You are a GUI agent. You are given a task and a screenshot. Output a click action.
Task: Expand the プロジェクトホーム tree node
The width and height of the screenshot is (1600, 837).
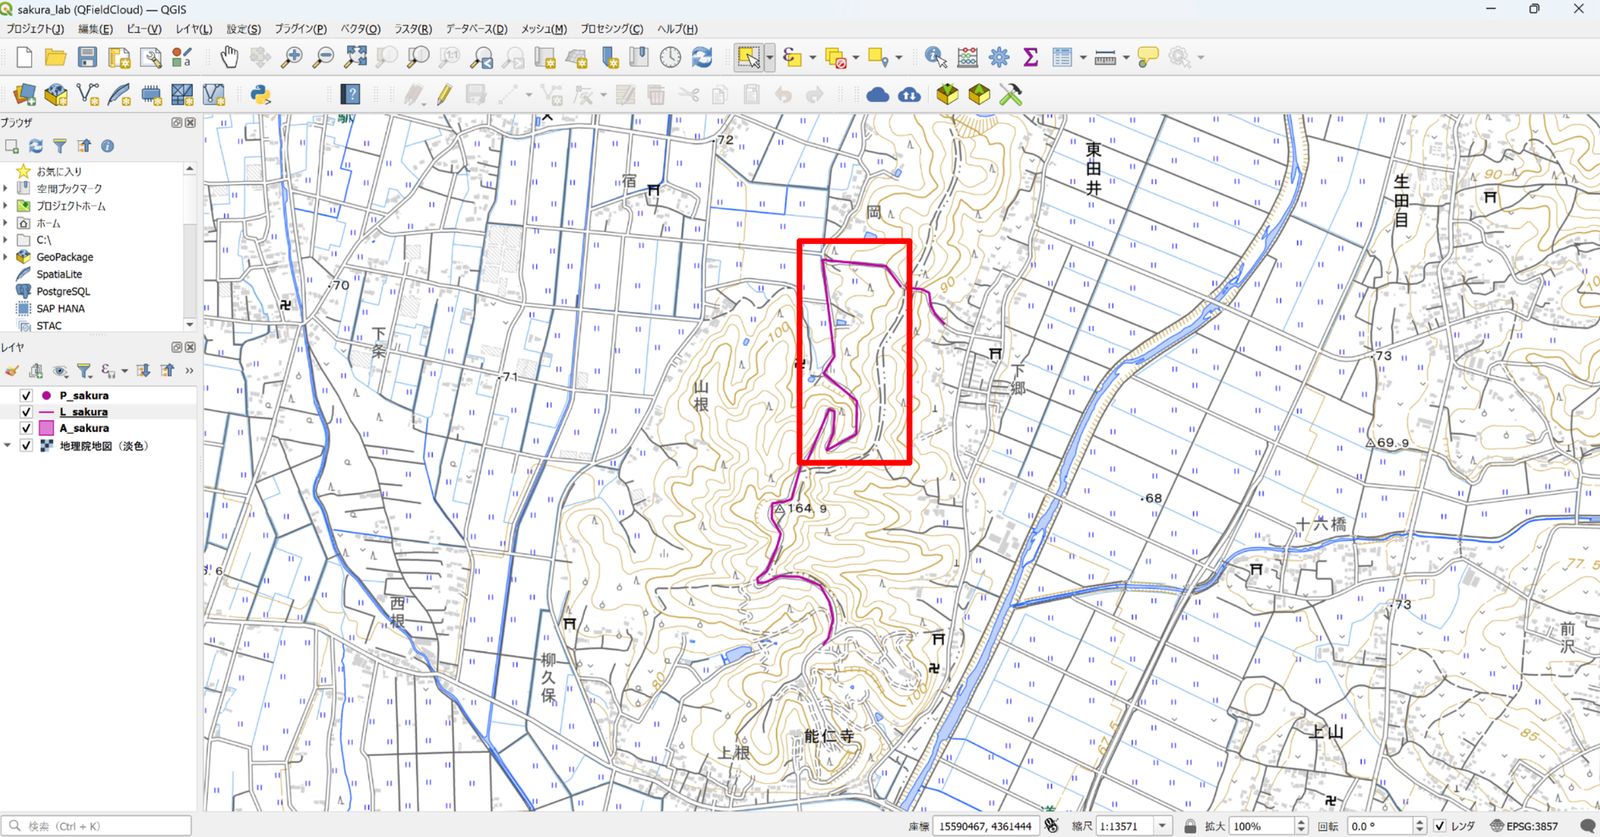click(x=6, y=205)
